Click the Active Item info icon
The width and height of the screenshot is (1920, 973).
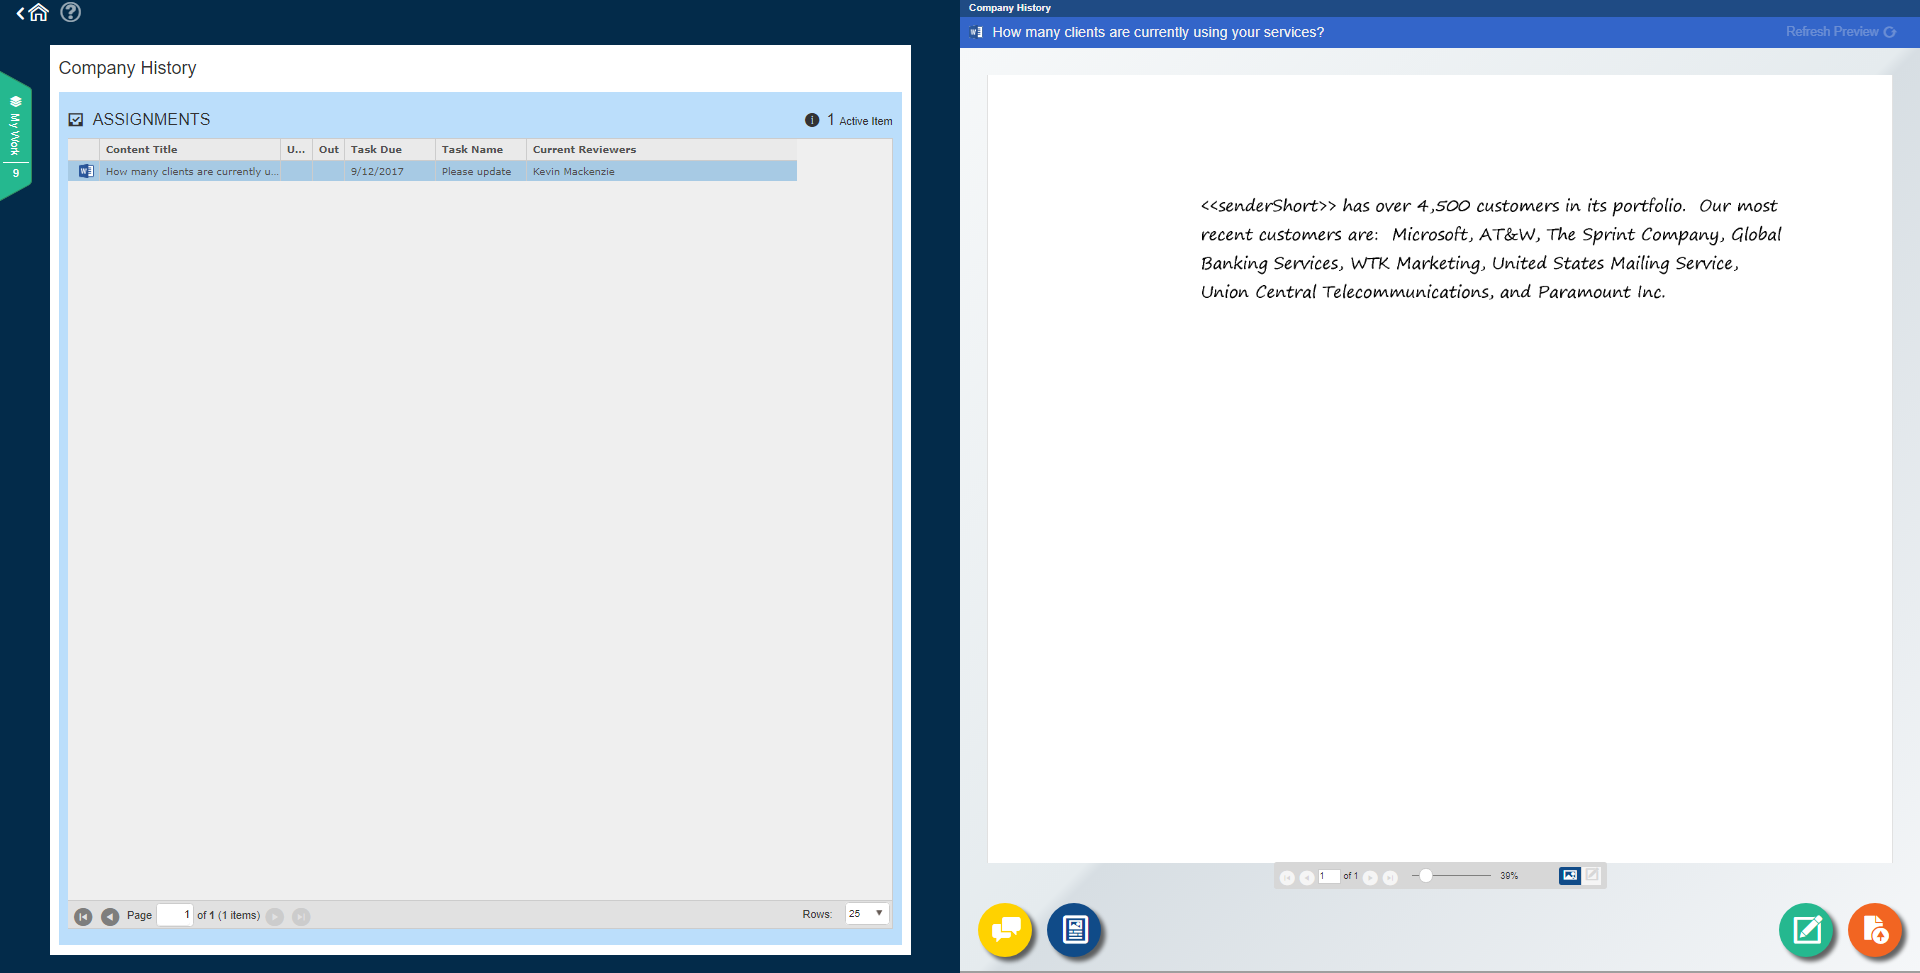point(812,120)
